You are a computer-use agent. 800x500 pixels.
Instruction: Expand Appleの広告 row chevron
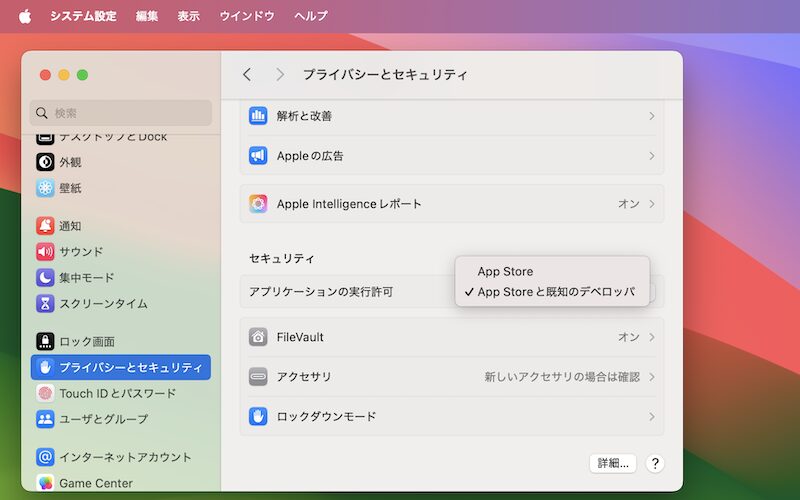[x=652, y=156]
